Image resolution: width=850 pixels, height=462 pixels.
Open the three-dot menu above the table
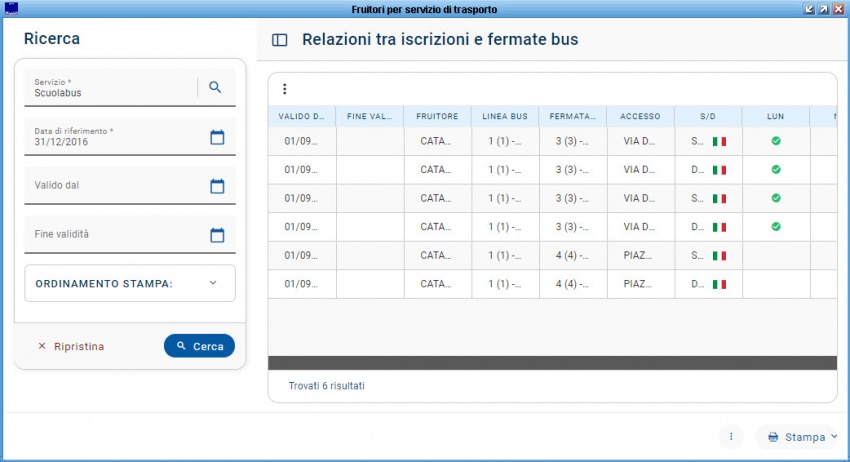pyautogui.click(x=285, y=89)
